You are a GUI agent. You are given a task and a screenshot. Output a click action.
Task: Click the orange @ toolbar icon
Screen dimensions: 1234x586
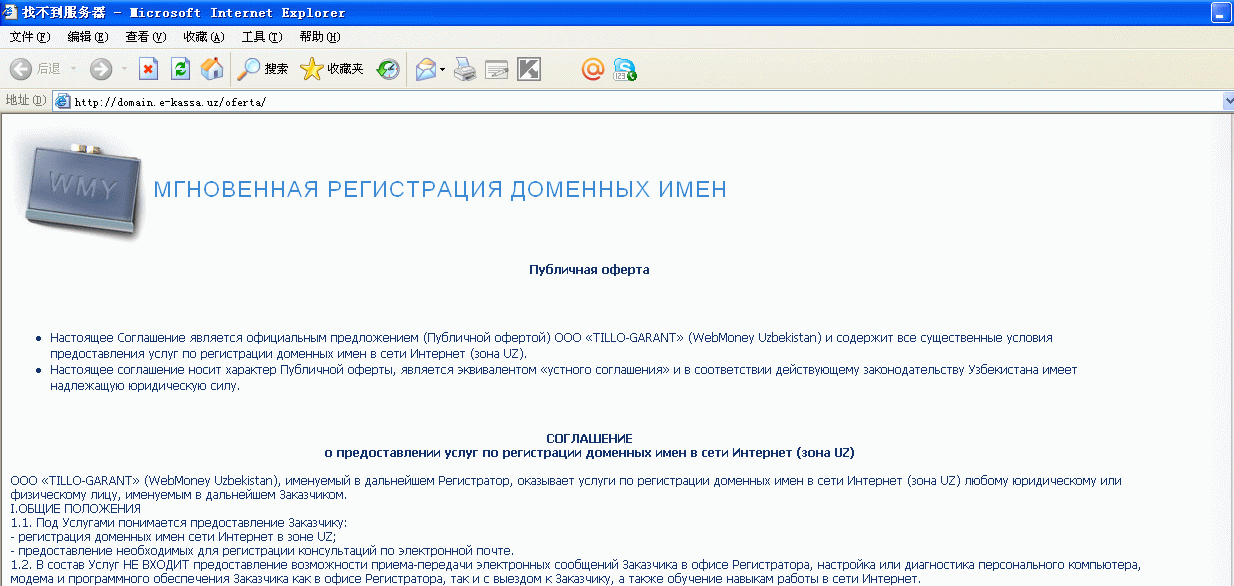coord(593,69)
